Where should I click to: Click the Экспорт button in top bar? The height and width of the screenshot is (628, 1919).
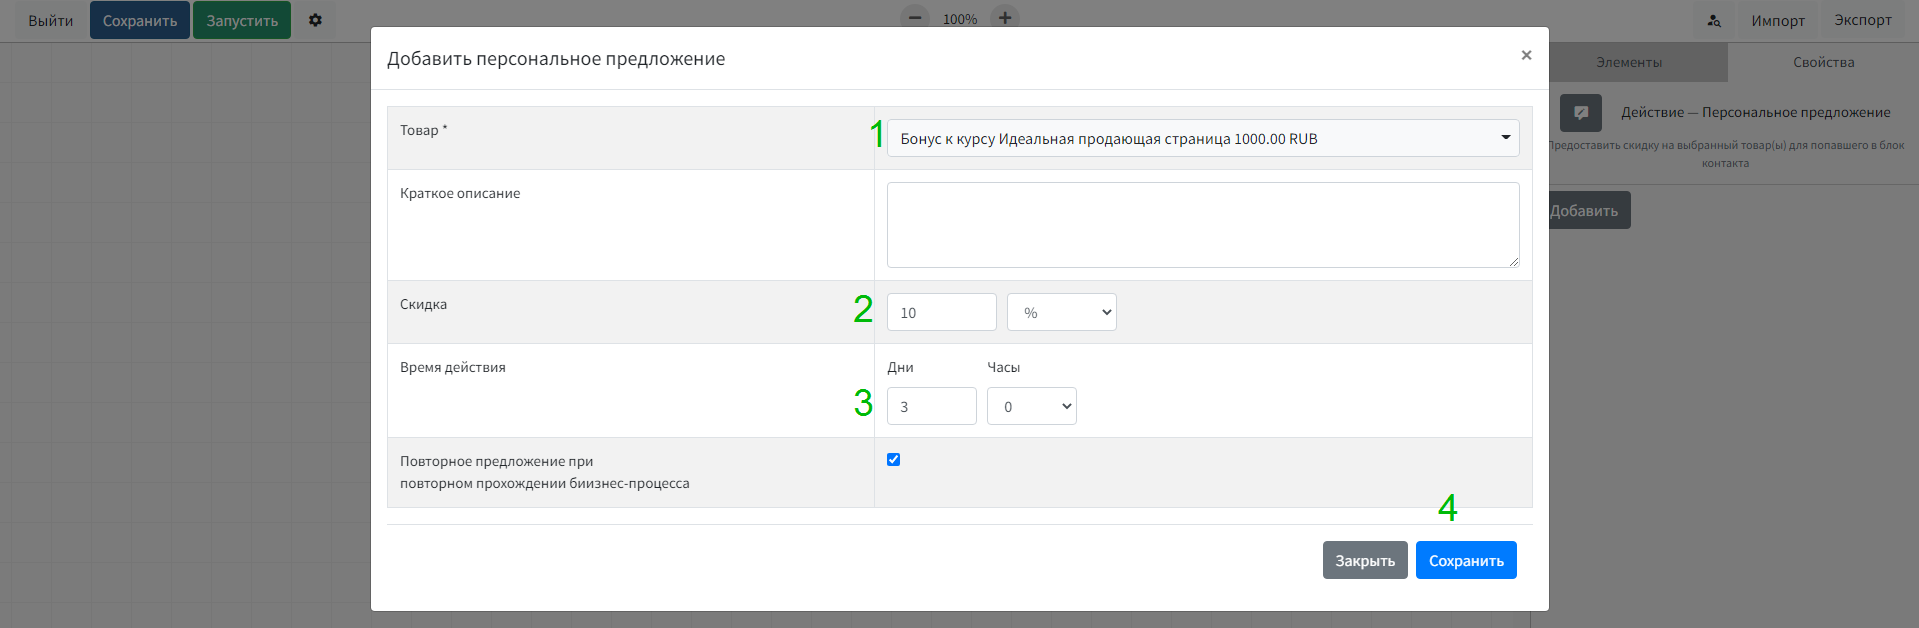1862,20
